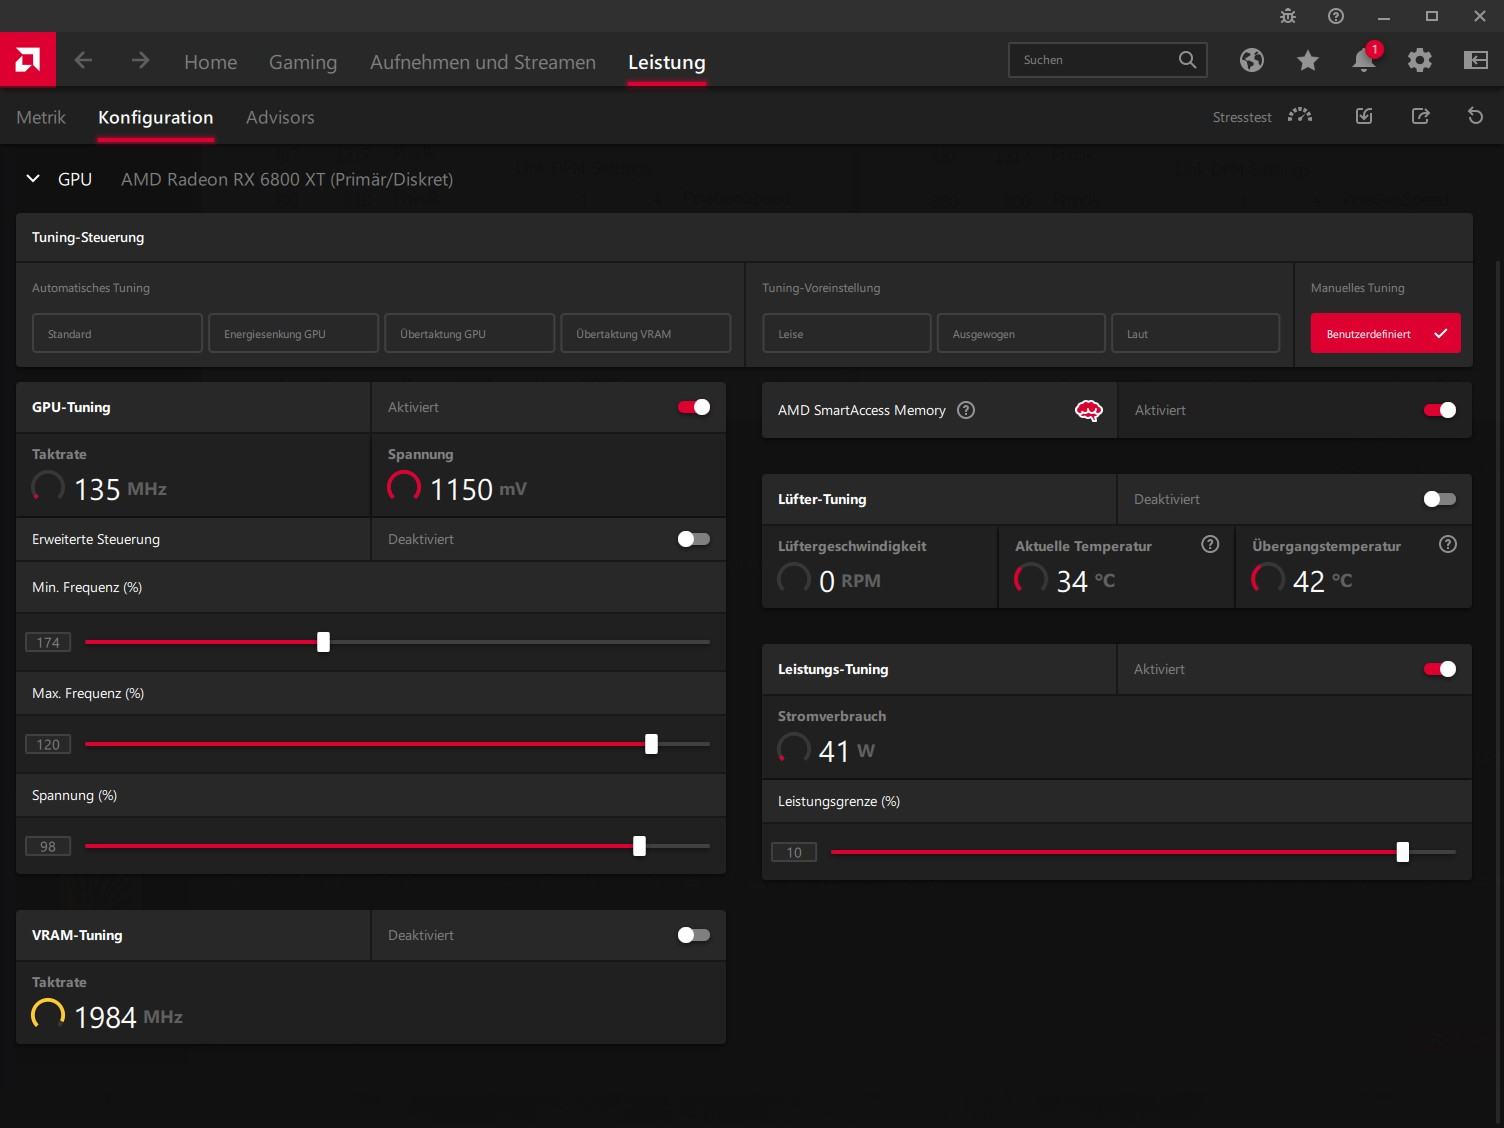This screenshot has width=1504, height=1128.
Task: Open the bug report tool icon
Action: [x=1288, y=16]
